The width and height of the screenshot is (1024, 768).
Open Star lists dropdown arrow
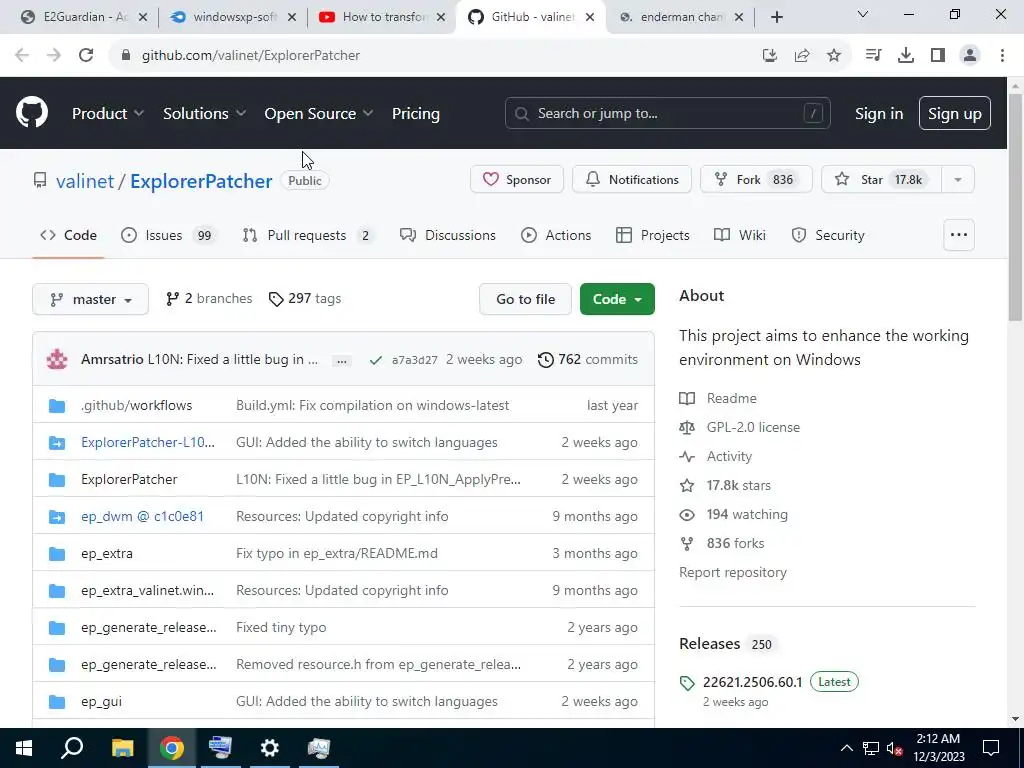tap(958, 180)
